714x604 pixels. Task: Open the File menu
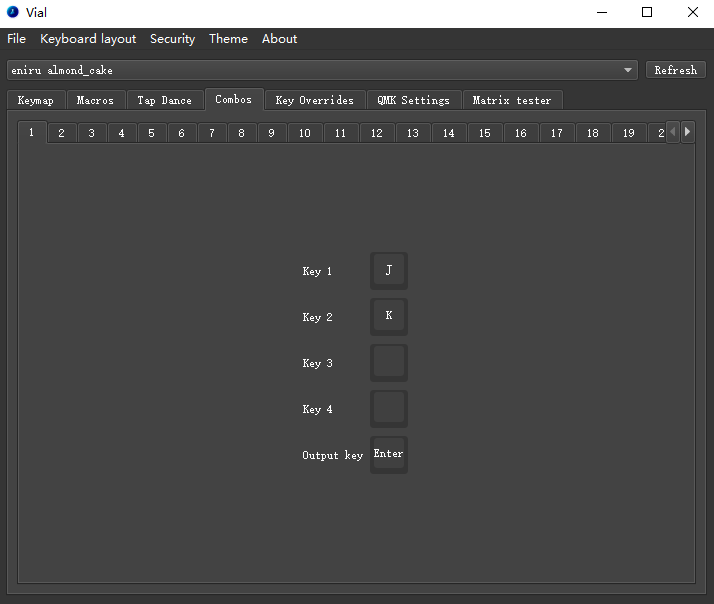pyautogui.click(x=16, y=39)
